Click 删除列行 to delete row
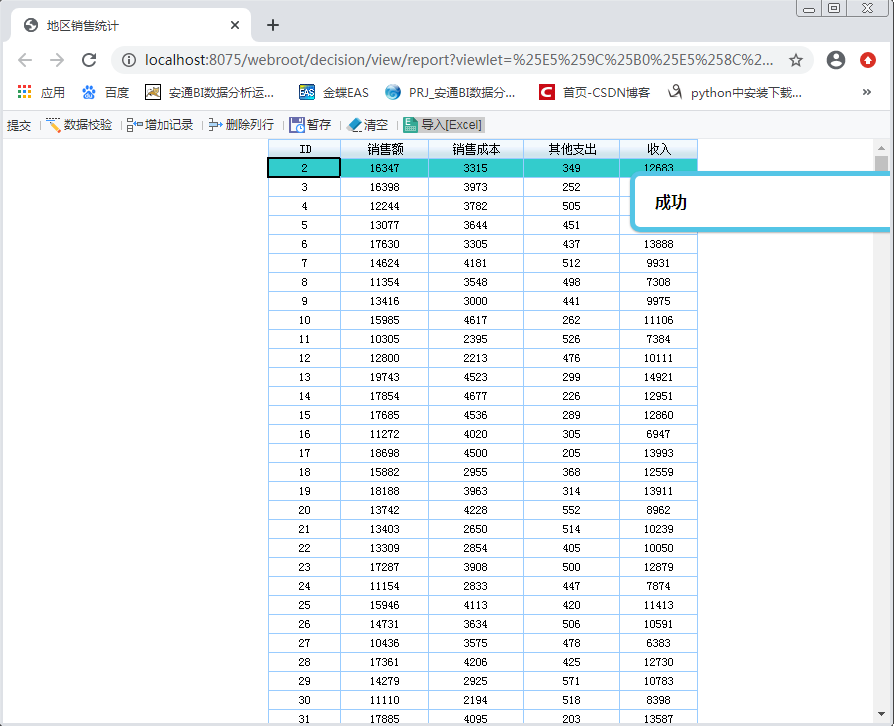This screenshot has width=894, height=726. [241, 125]
